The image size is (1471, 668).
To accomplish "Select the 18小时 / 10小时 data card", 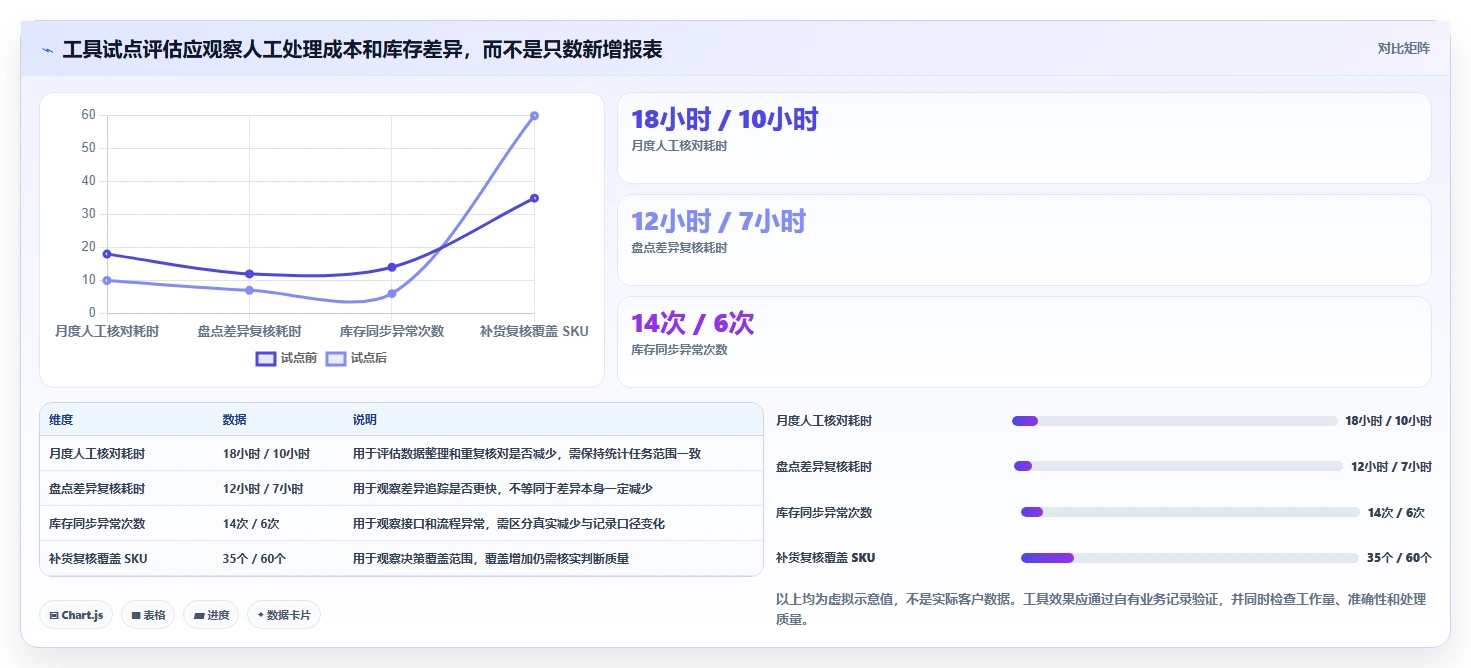I will [1024, 138].
